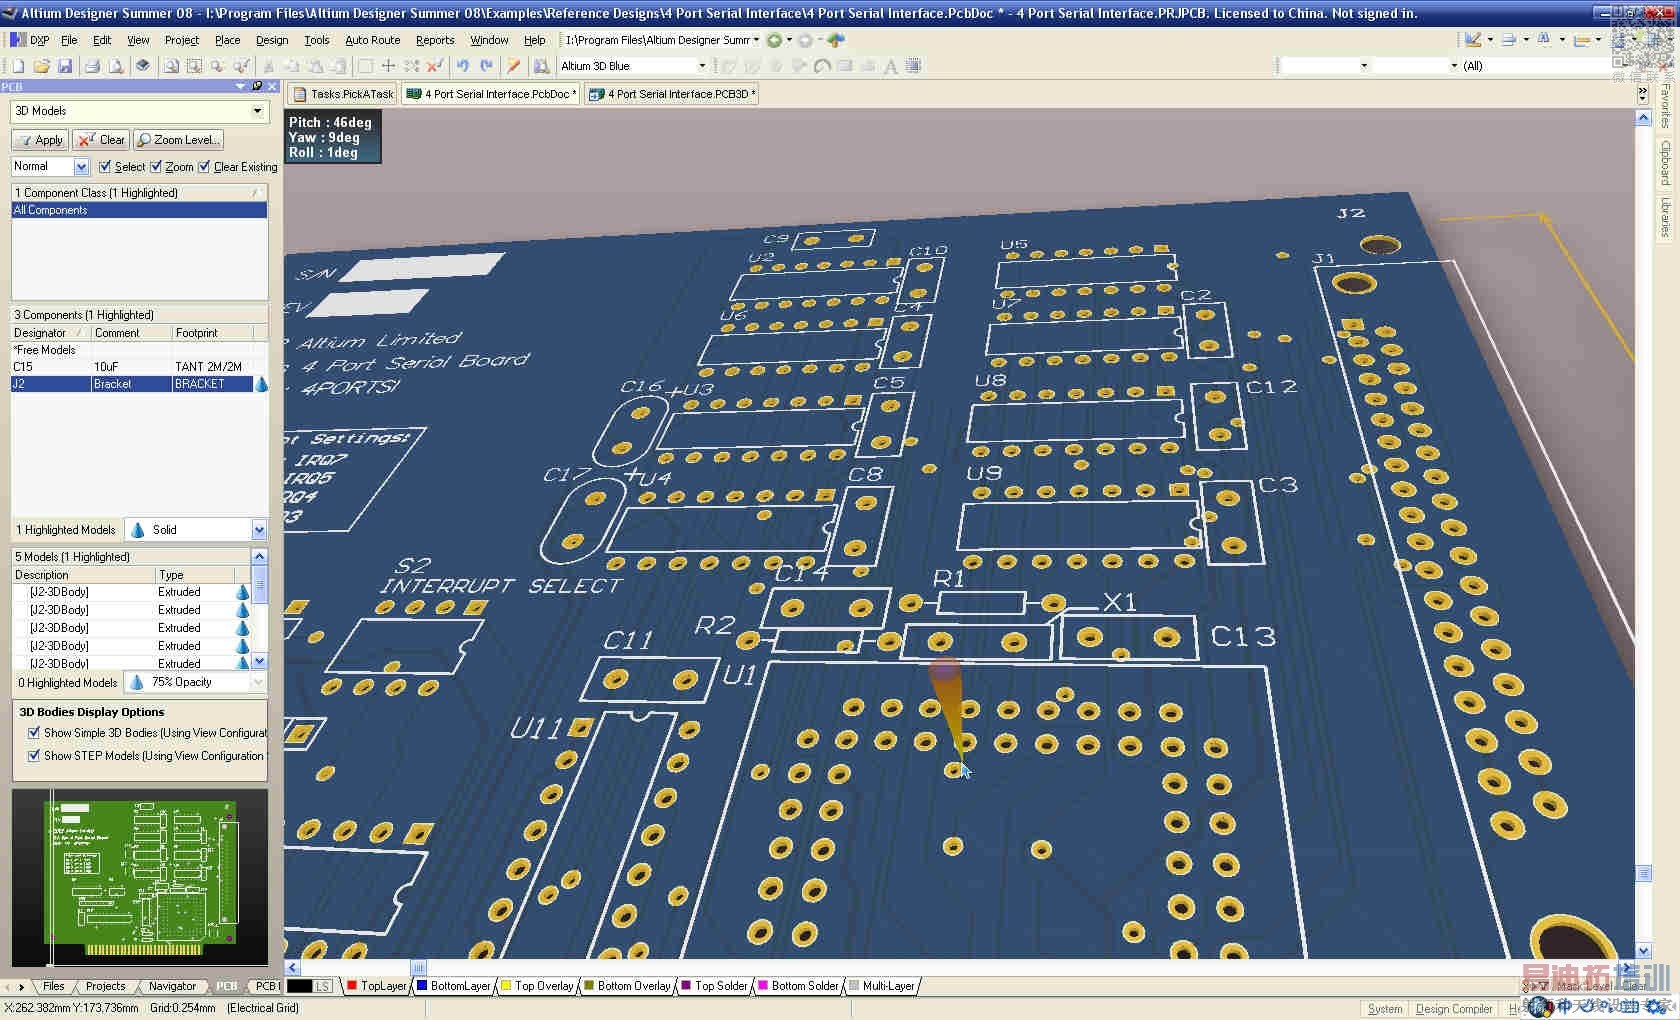Uncheck the Clear Existing checkbox
This screenshot has height=1020, width=1680.
click(205, 167)
